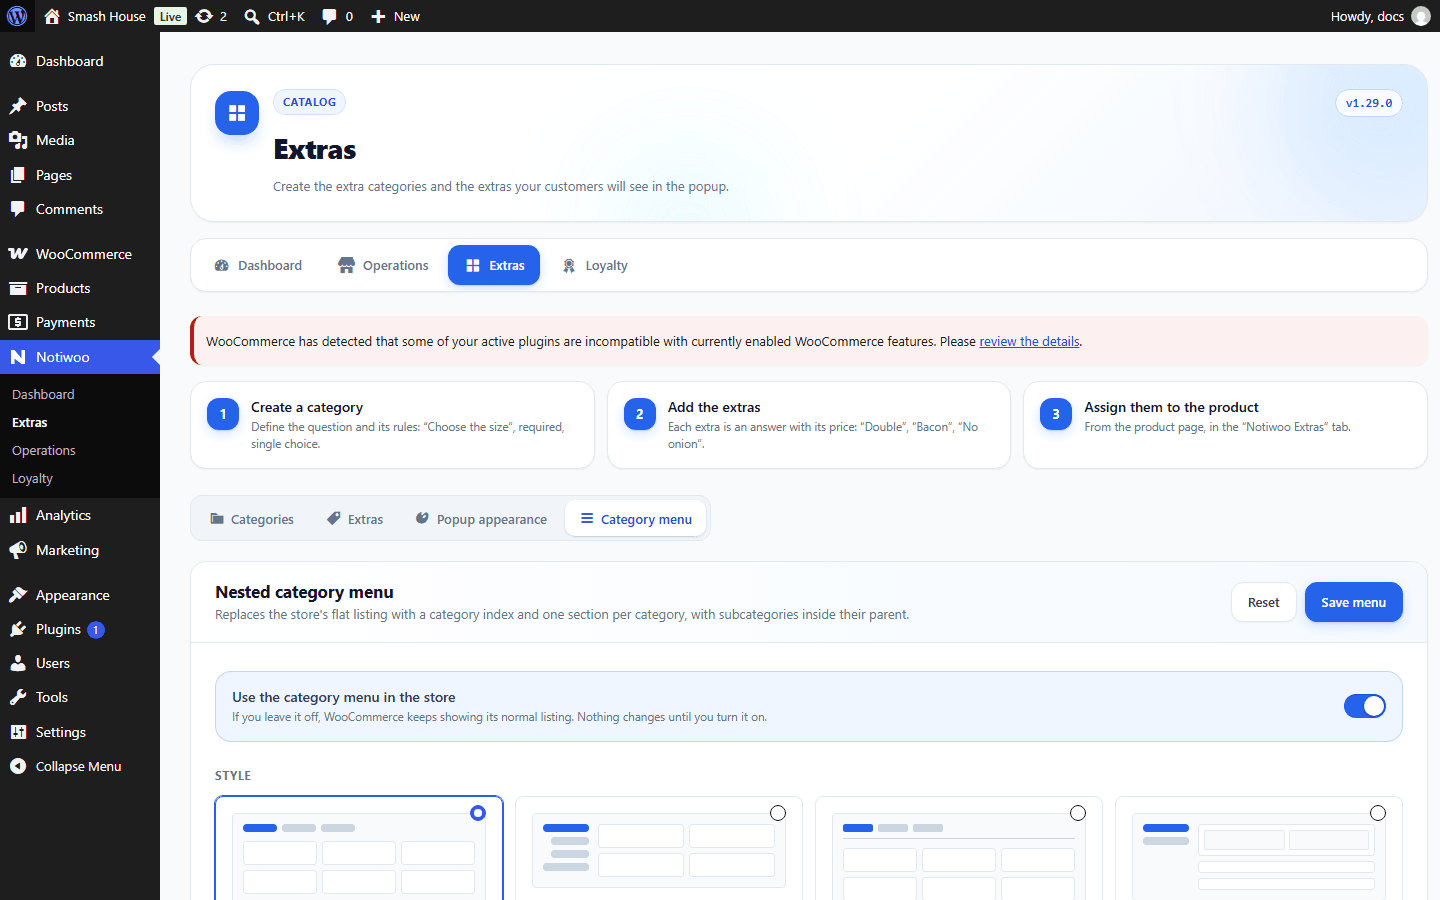
Task: Click the Settings icon in sidebar
Action: tap(18, 732)
